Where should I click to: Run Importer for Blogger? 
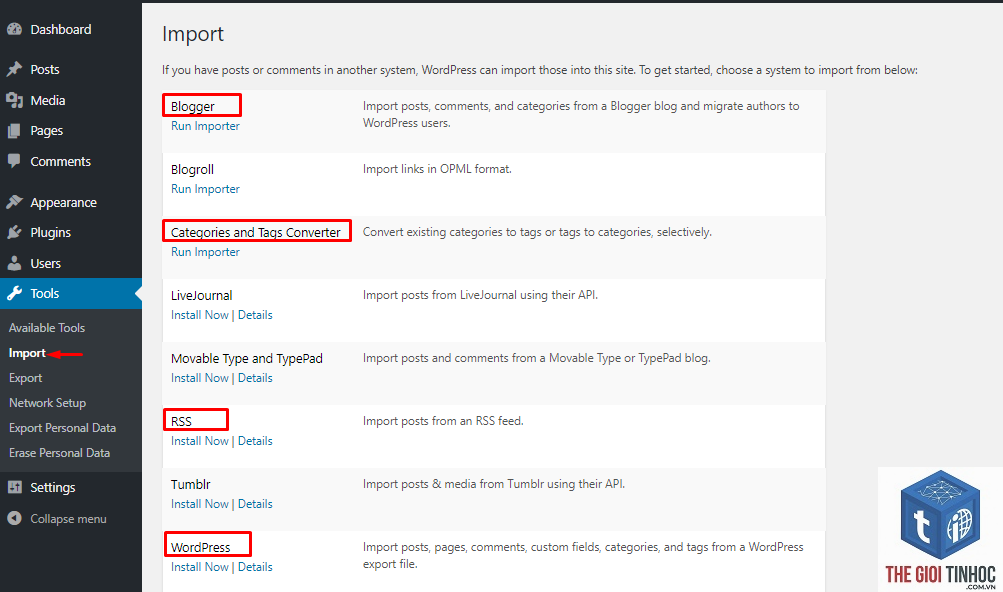[x=205, y=126]
